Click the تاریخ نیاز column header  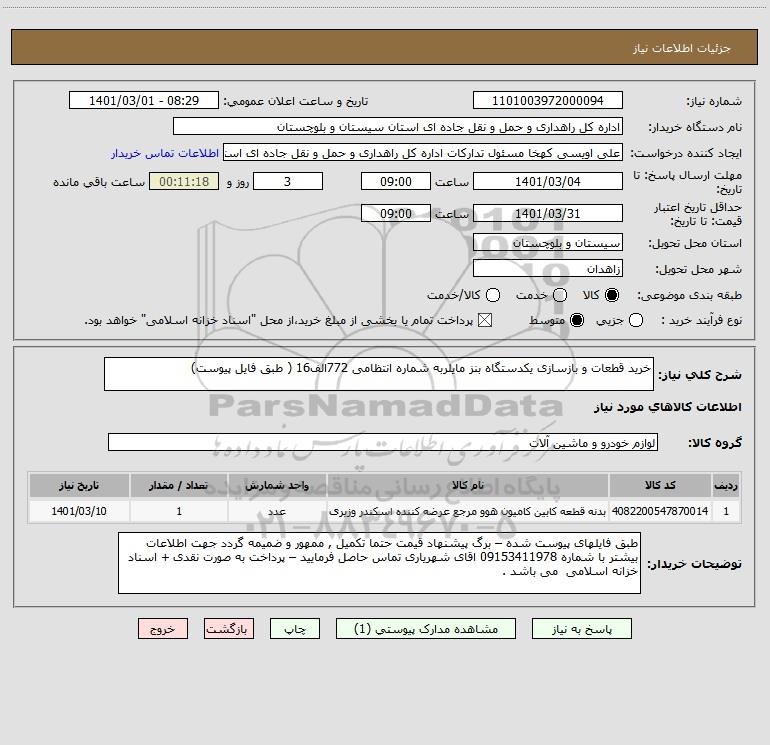coord(79,485)
